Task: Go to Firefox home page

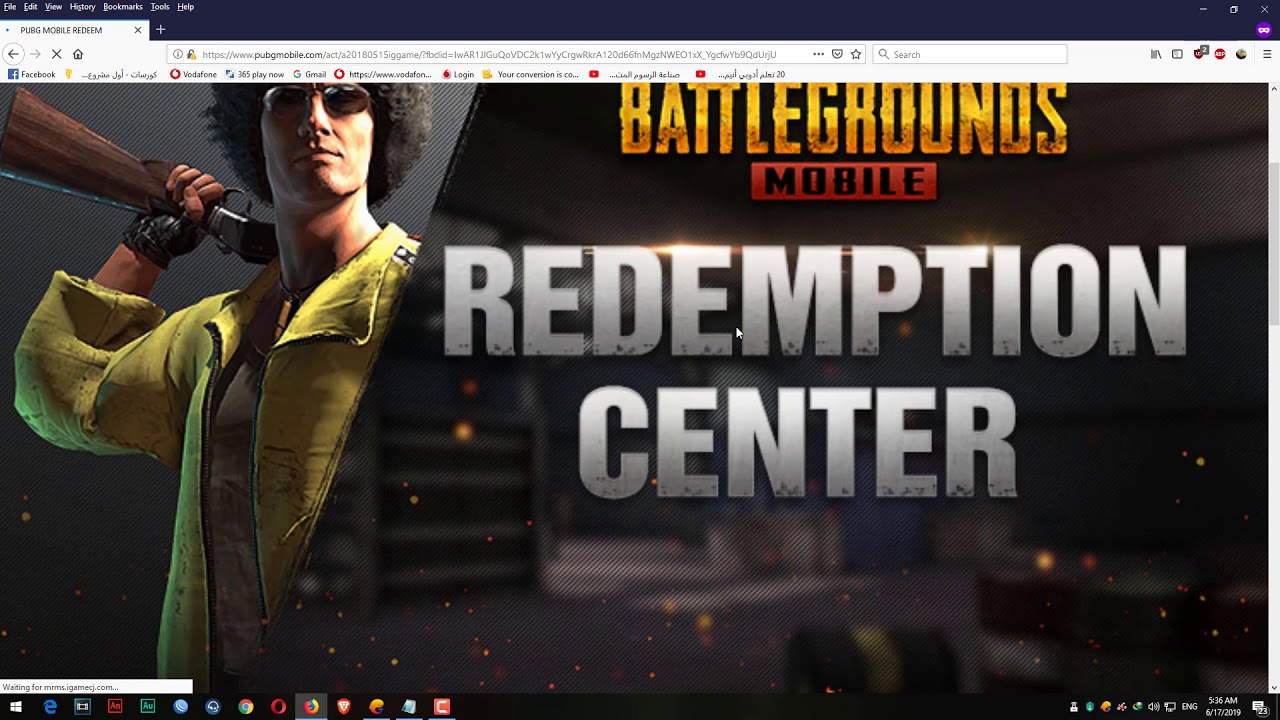Action: (78, 54)
